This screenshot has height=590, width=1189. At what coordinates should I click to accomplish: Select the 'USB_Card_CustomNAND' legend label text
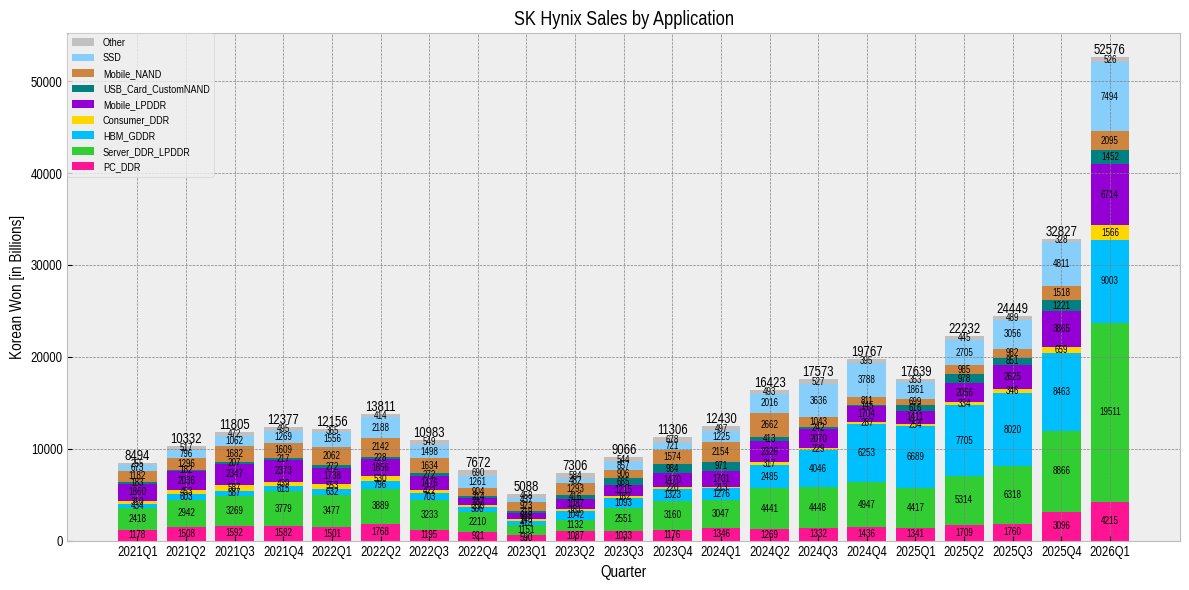[156, 89]
